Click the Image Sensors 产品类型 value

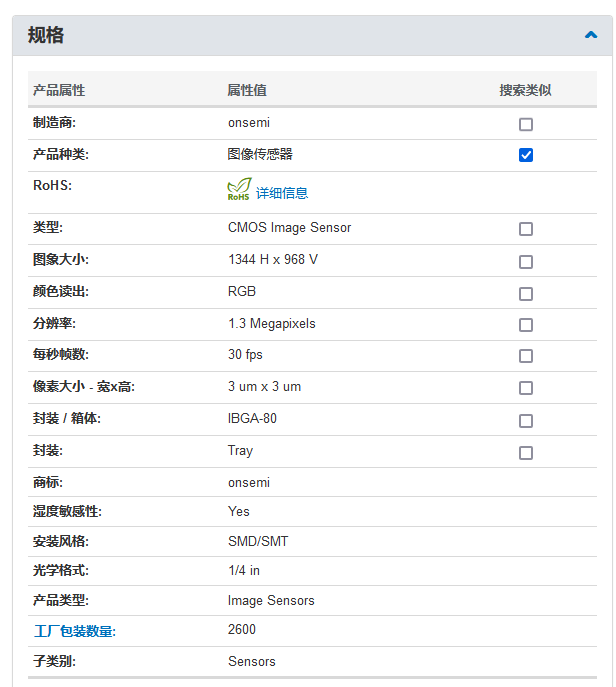coord(271,600)
